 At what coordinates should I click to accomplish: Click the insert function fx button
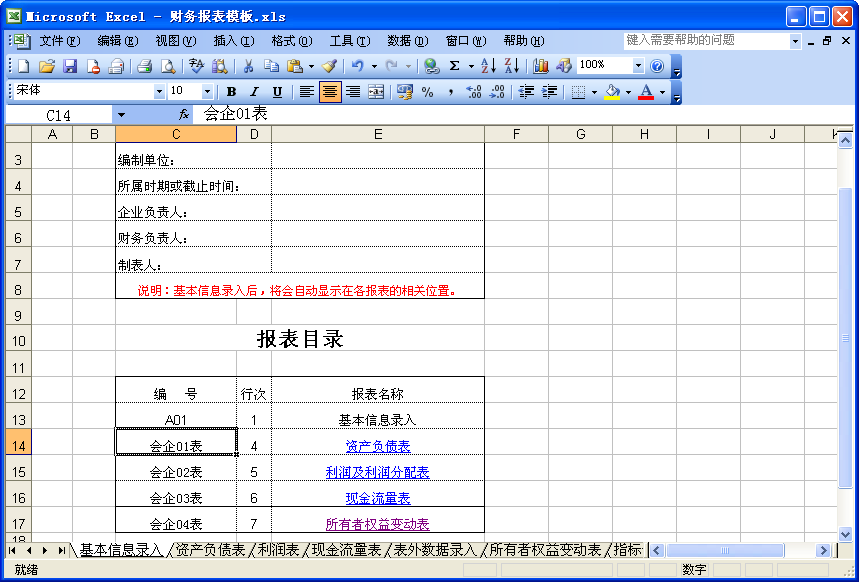coord(184,115)
